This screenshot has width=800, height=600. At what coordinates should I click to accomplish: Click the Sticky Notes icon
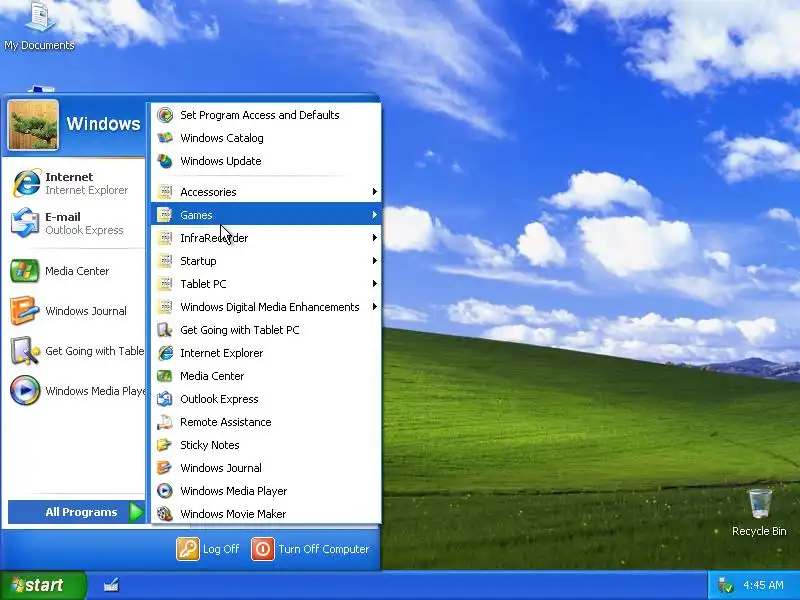pyautogui.click(x=165, y=445)
